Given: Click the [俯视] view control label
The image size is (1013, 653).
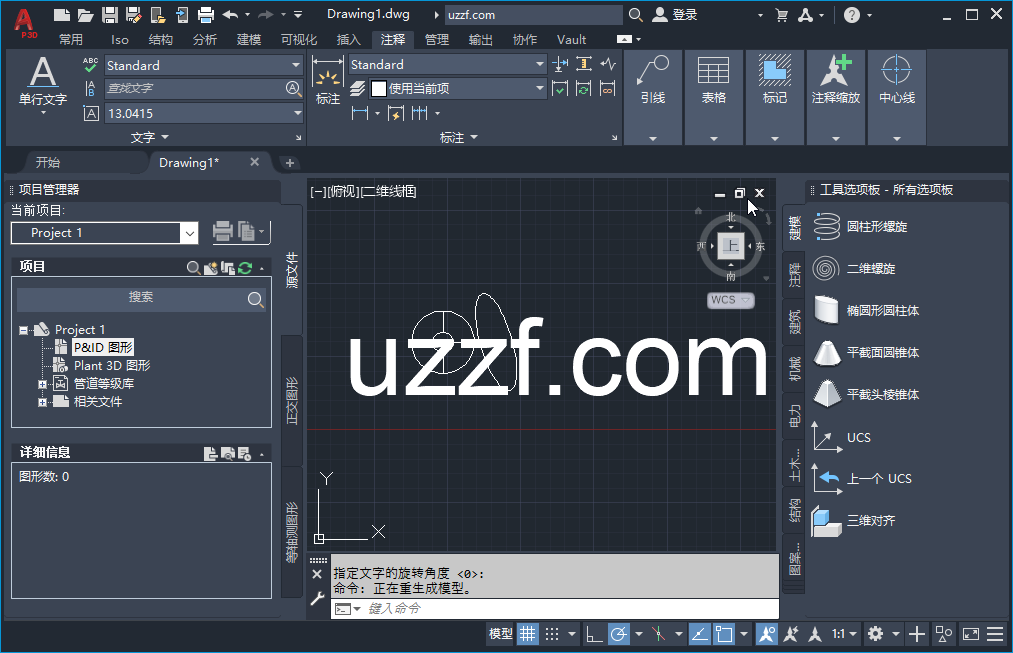Looking at the screenshot, I should pyautogui.click(x=344, y=192).
